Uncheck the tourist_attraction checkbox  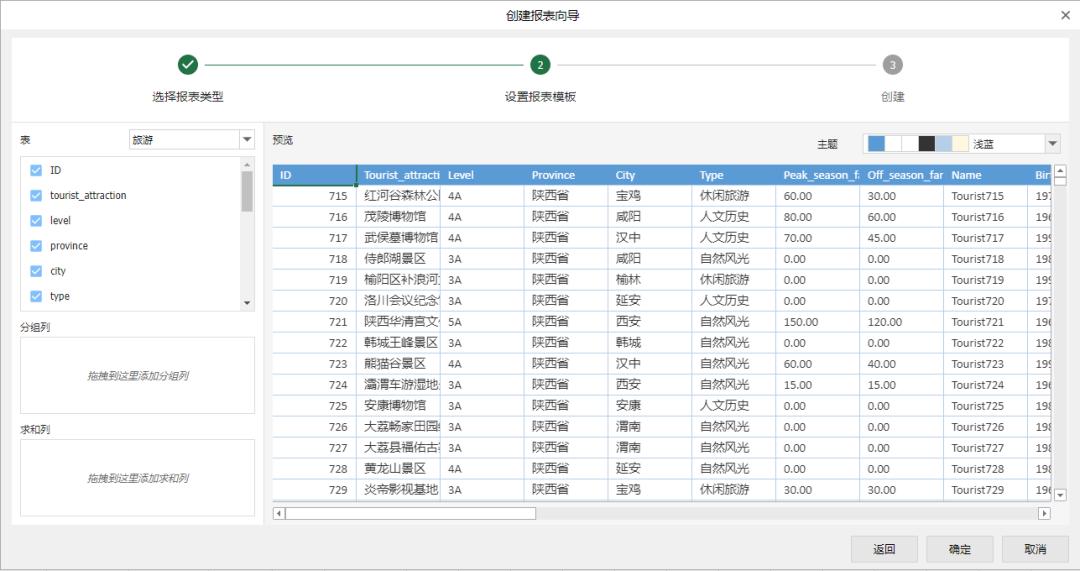[x=37, y=196]
